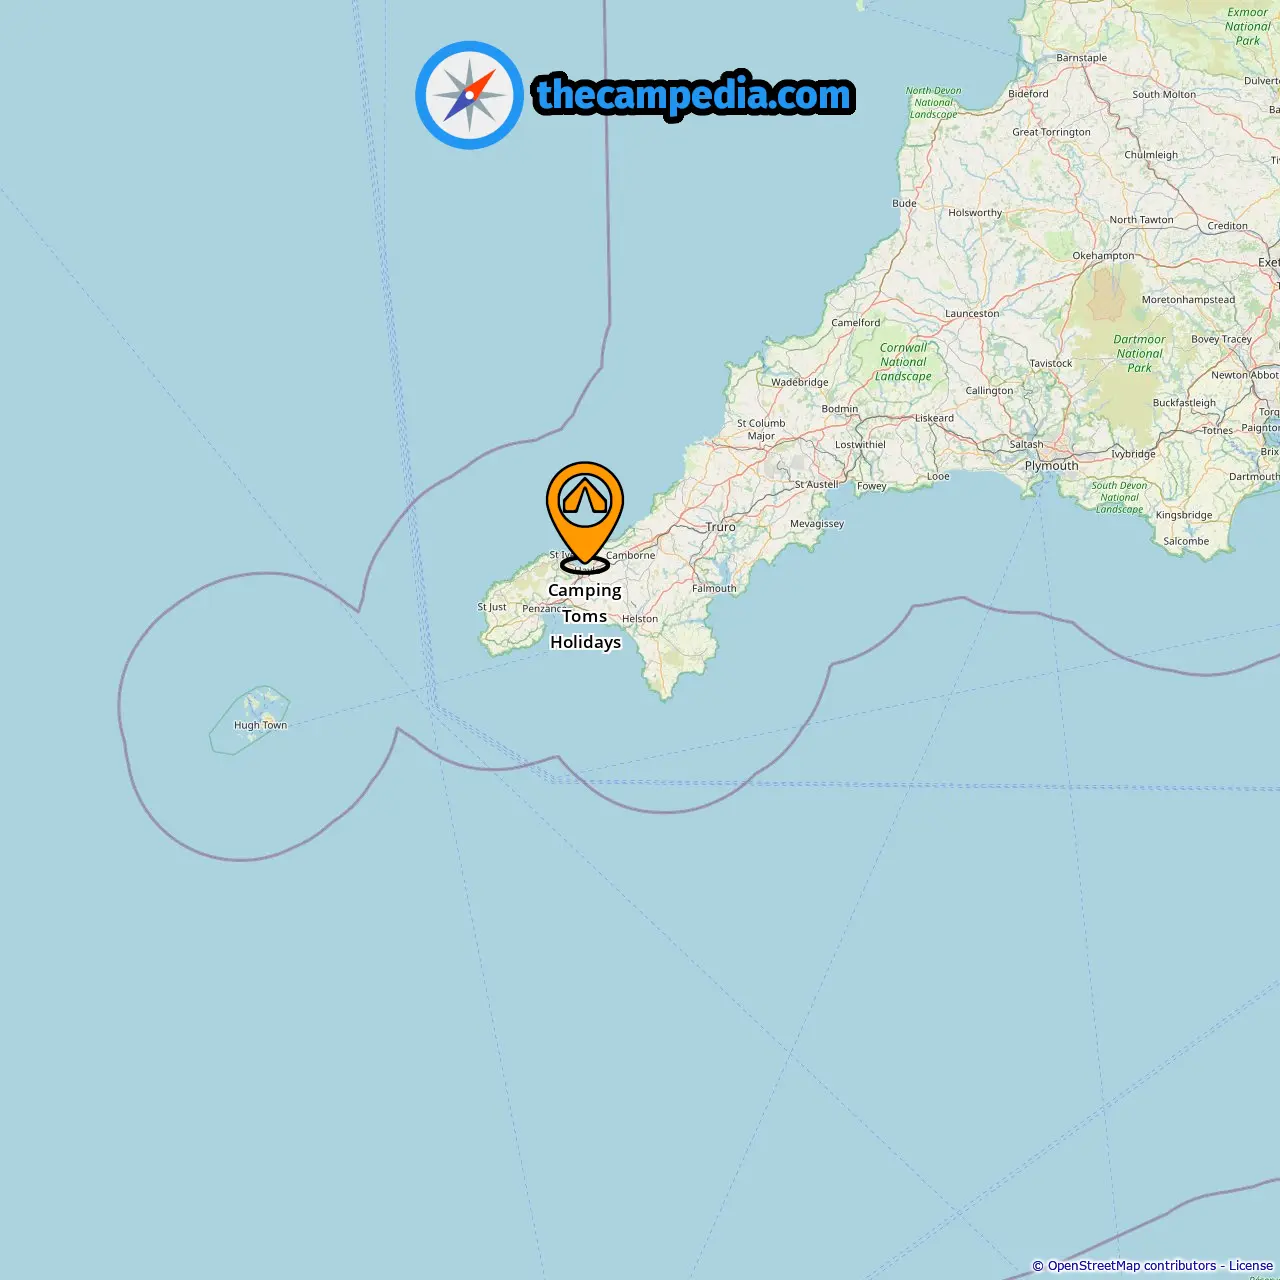Select the Barnstaple town label
The width and height of the screenshot is (1280, 1280).
point(1082,58)
